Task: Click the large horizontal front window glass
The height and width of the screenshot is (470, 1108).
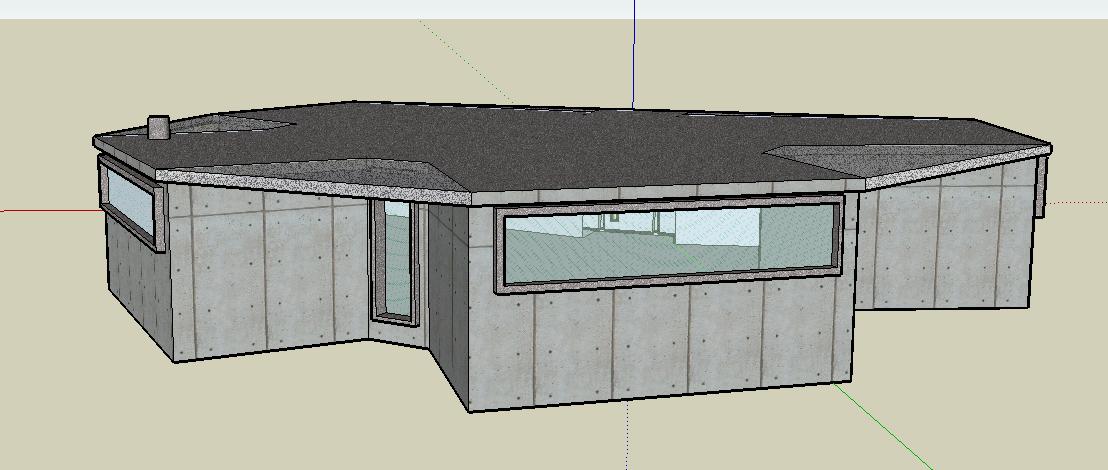Action: (x=670, y=244)
